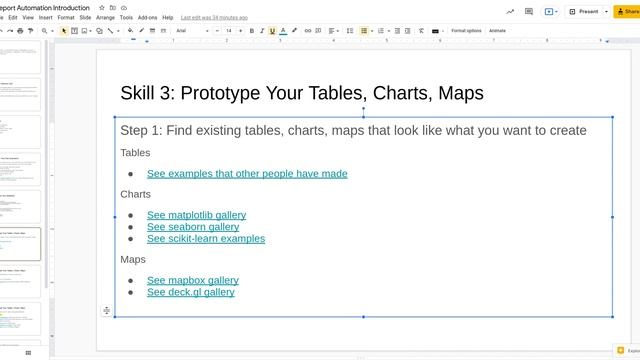Open the text alignment dropdown
This screenshot has width=640, height=360.
334,31
